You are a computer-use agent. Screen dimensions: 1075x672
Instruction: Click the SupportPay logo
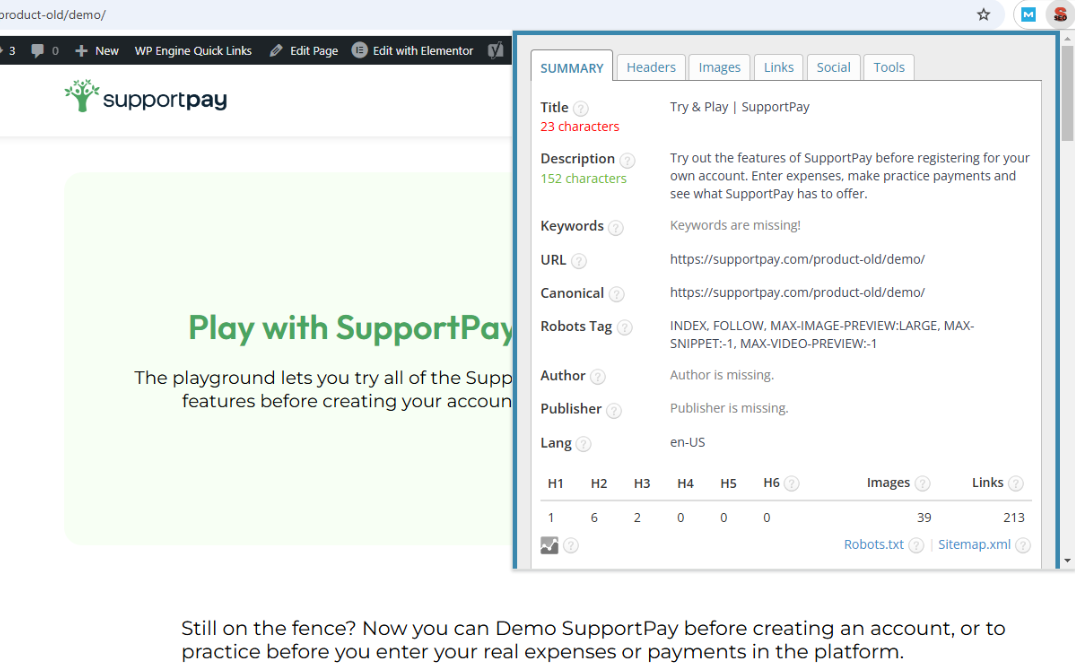(146, 98)
